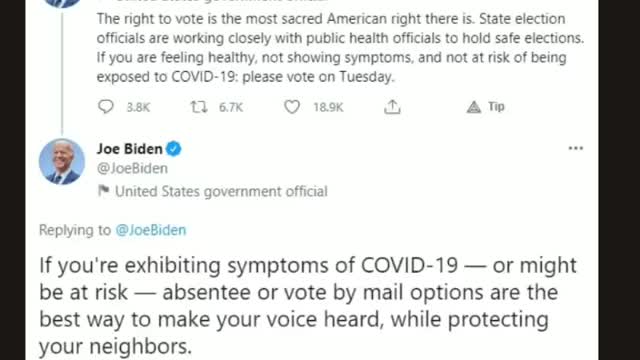
Task: Click the reply speech bubble icon
Action: [106, 107]
